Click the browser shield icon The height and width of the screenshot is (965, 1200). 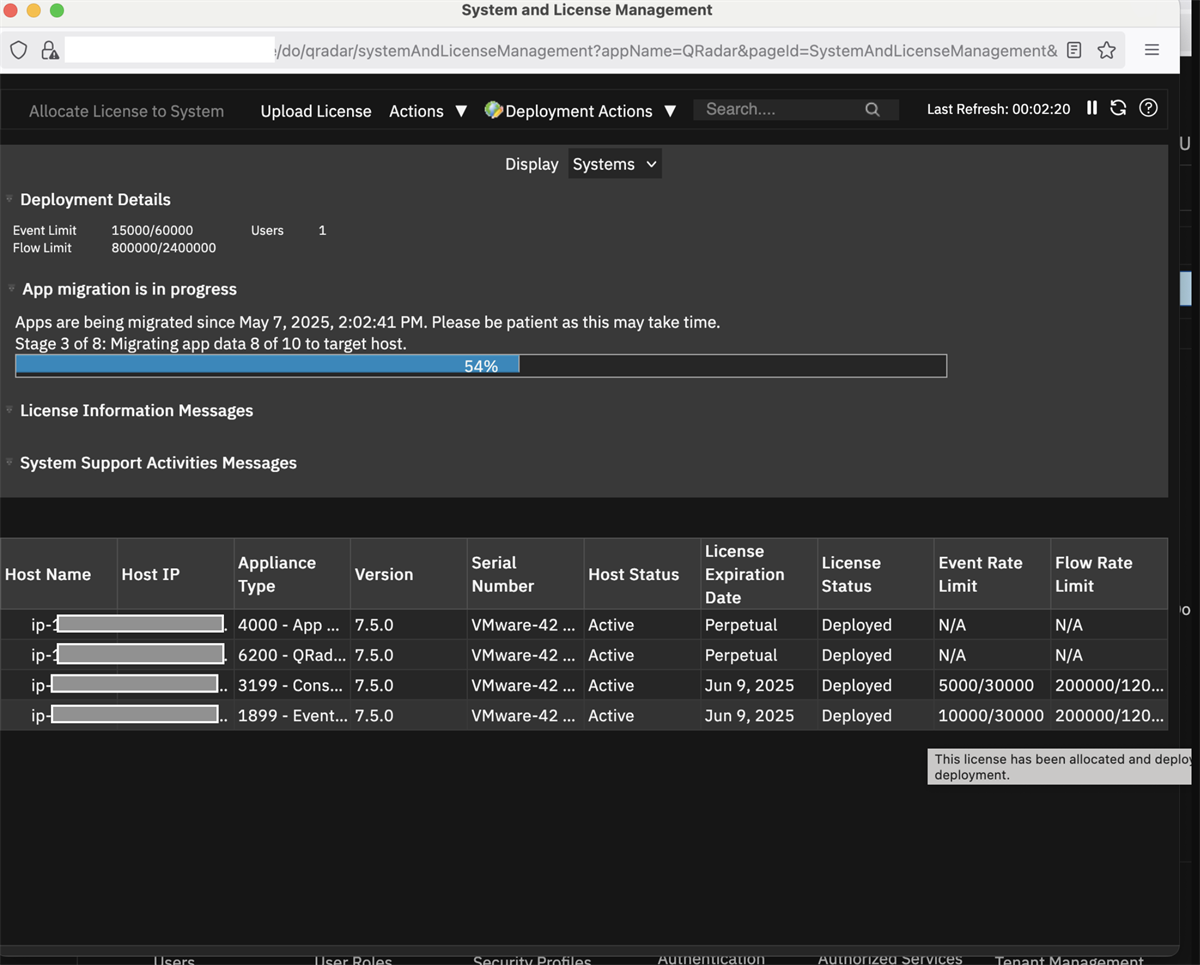coord(19,50)
